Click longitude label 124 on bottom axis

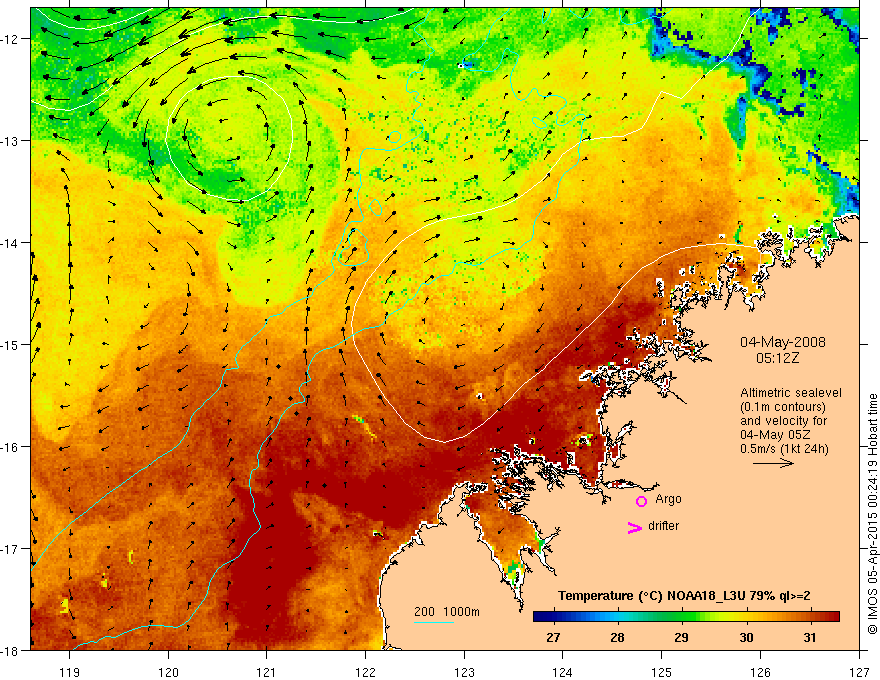[563, 672]
